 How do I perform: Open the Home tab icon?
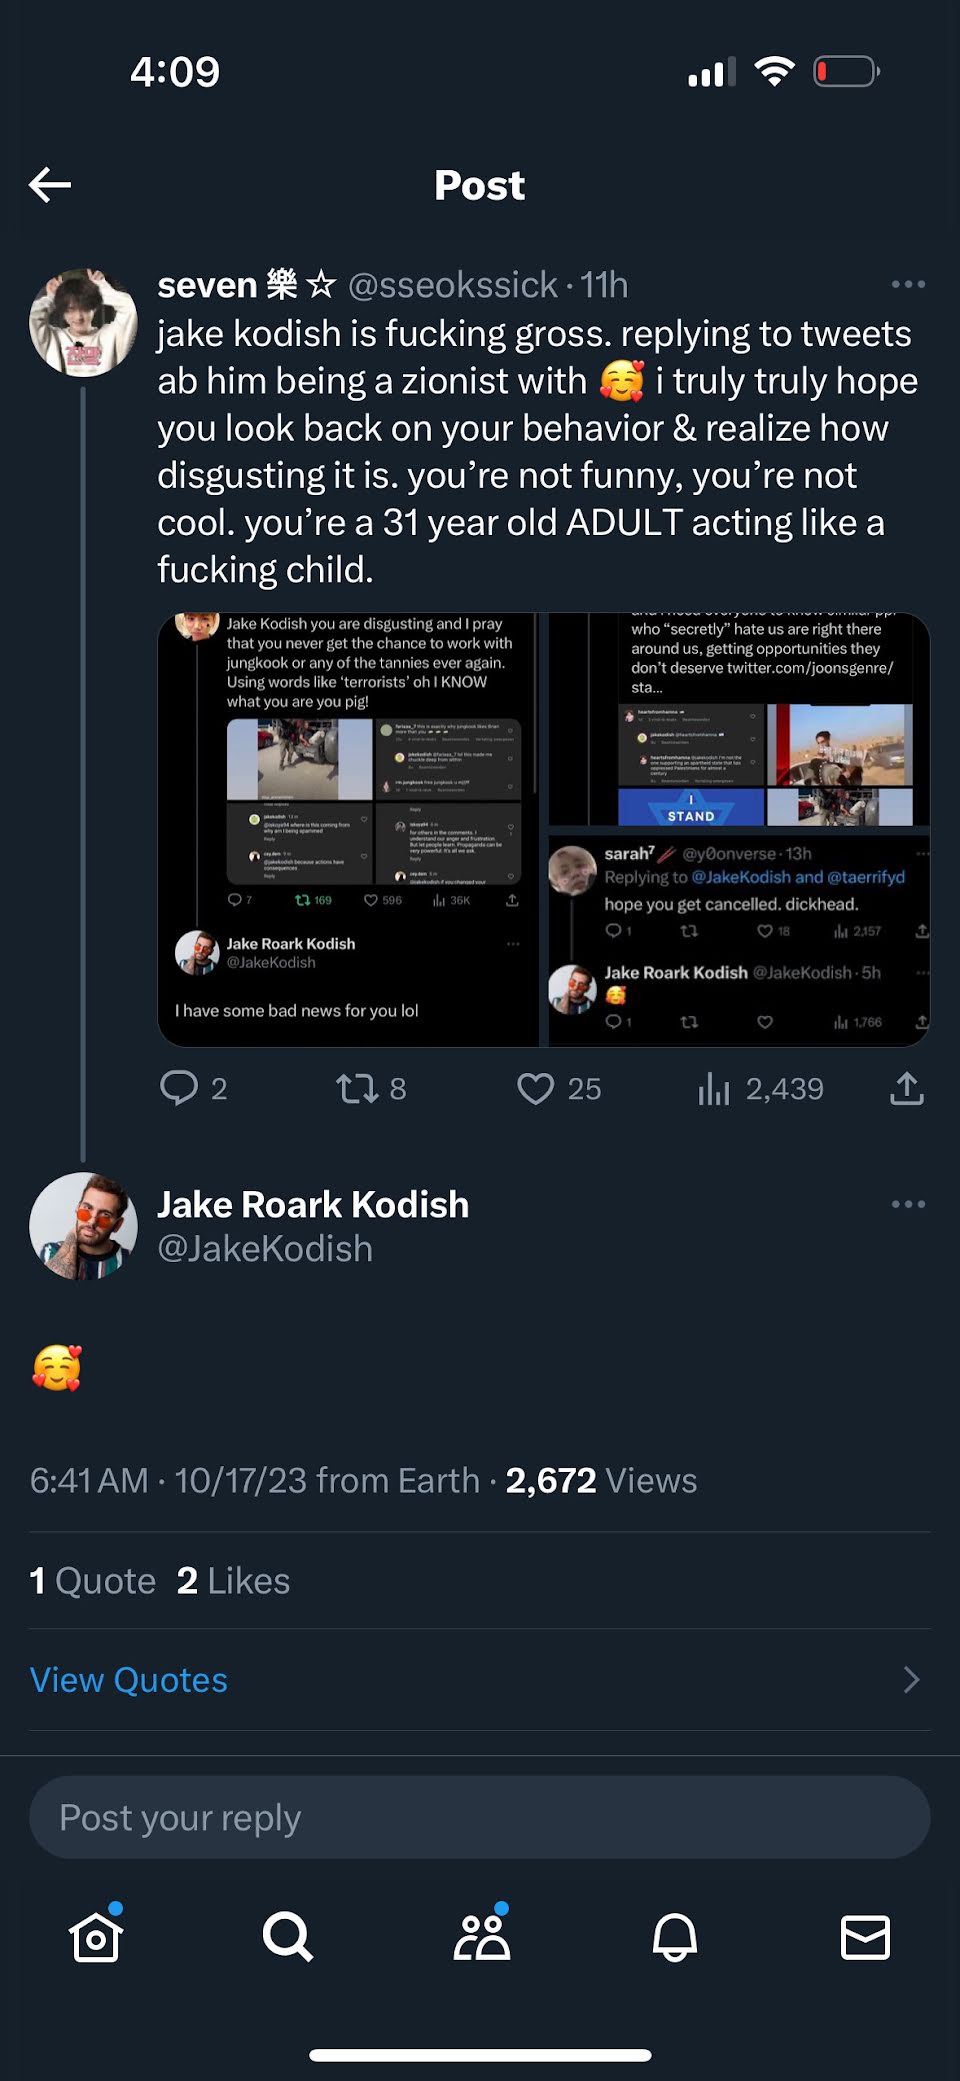[x=96, y=1937]
